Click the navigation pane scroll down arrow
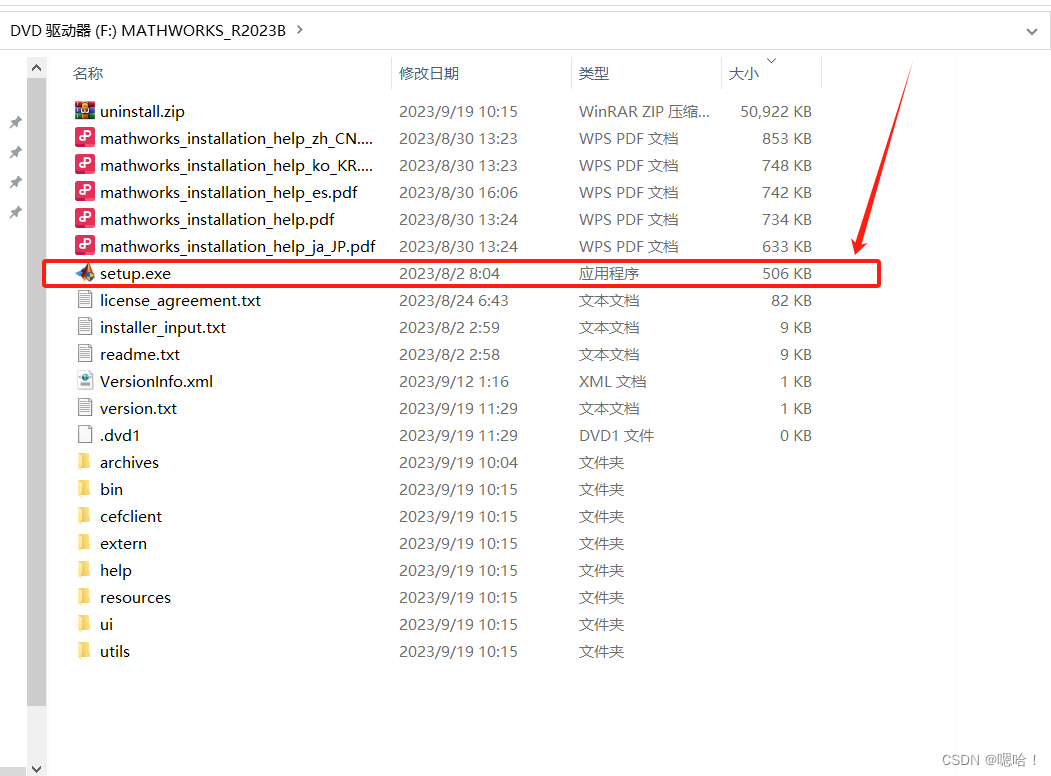 pos(37,769)
